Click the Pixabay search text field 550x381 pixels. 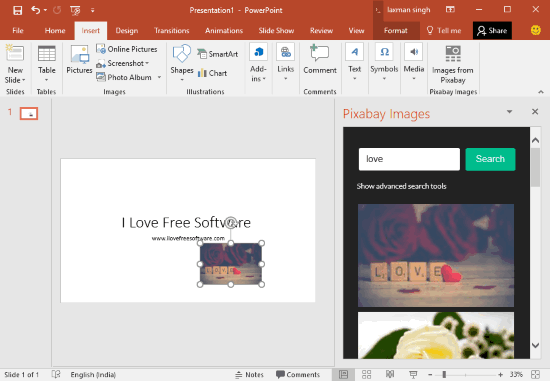pos(409,159)
